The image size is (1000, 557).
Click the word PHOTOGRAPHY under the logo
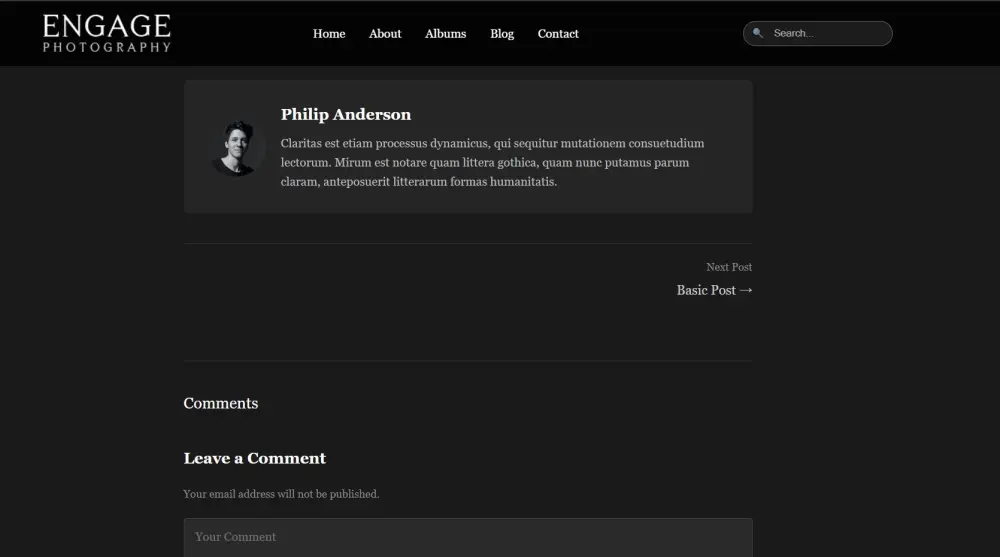[107, 47]
